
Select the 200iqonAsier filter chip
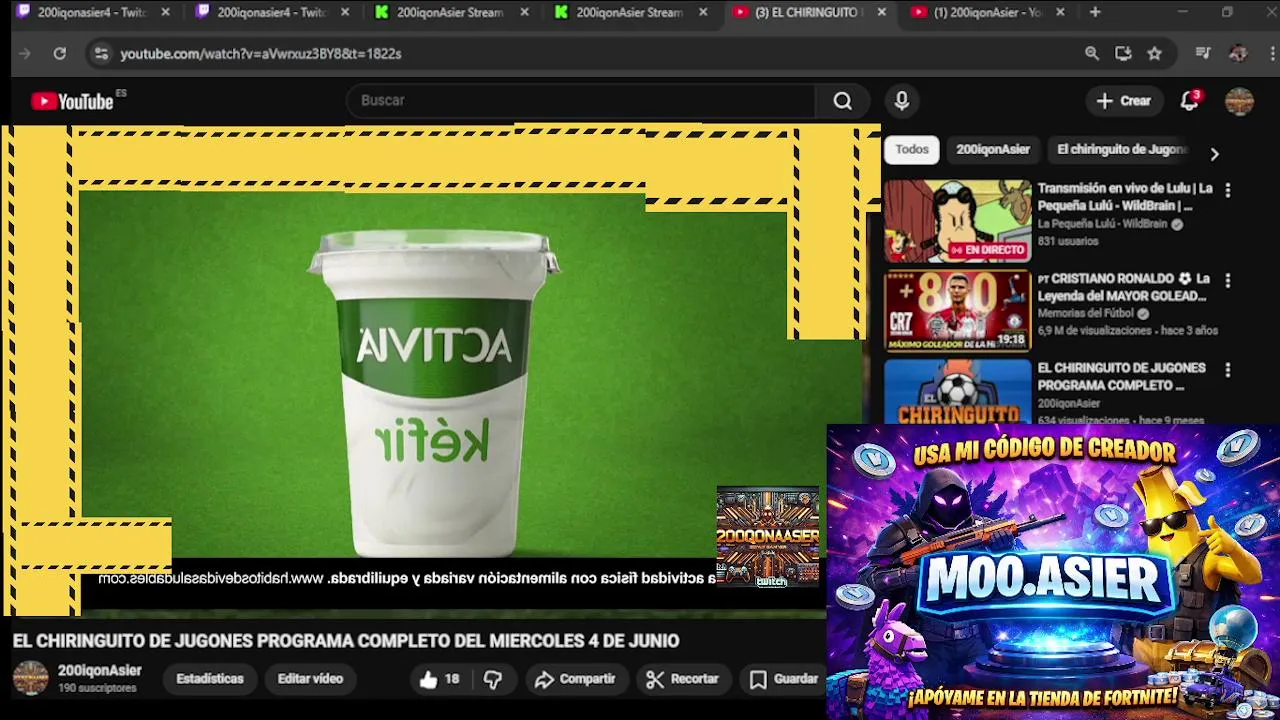992,149
